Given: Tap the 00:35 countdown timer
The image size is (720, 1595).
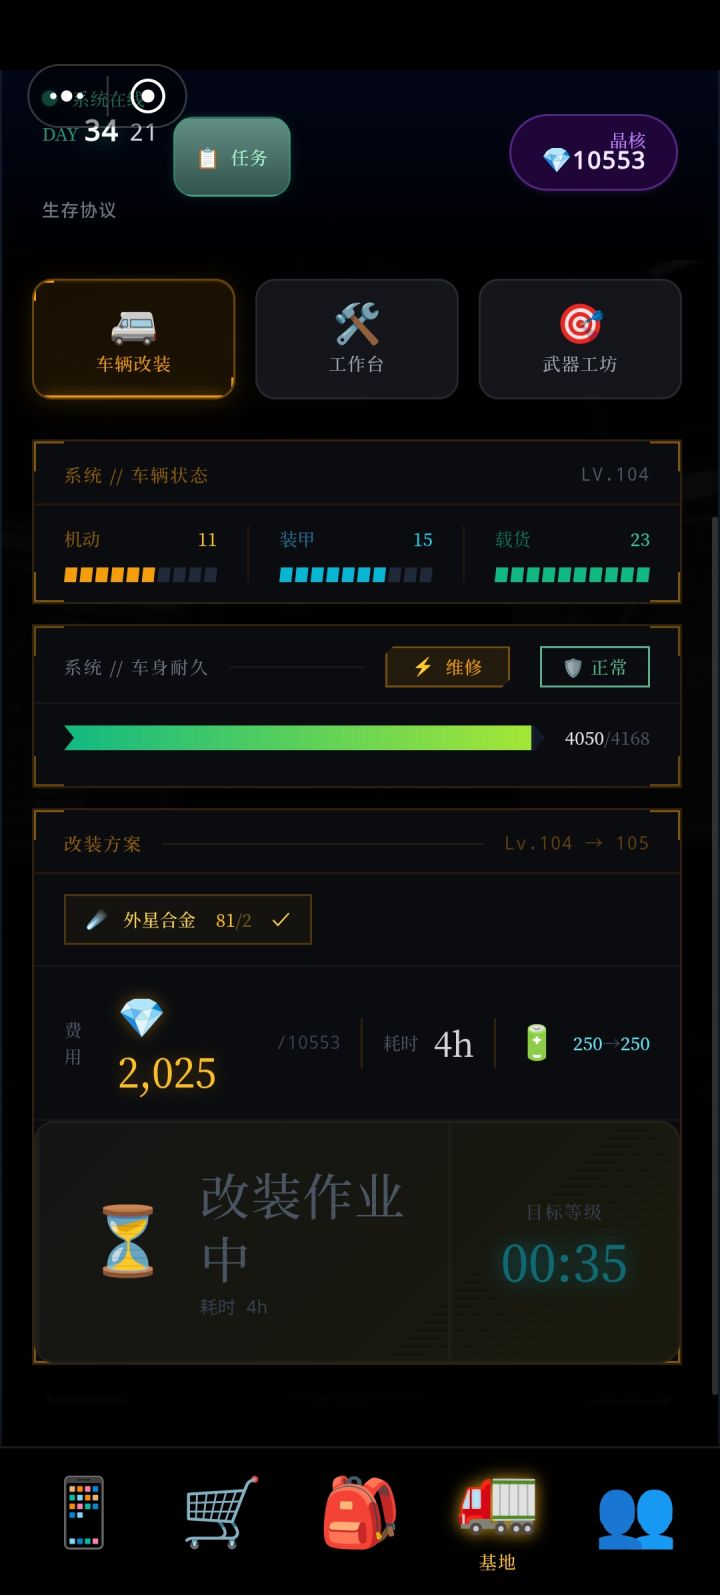Looking at the screenshot, I should click(x=564, y=1263).
